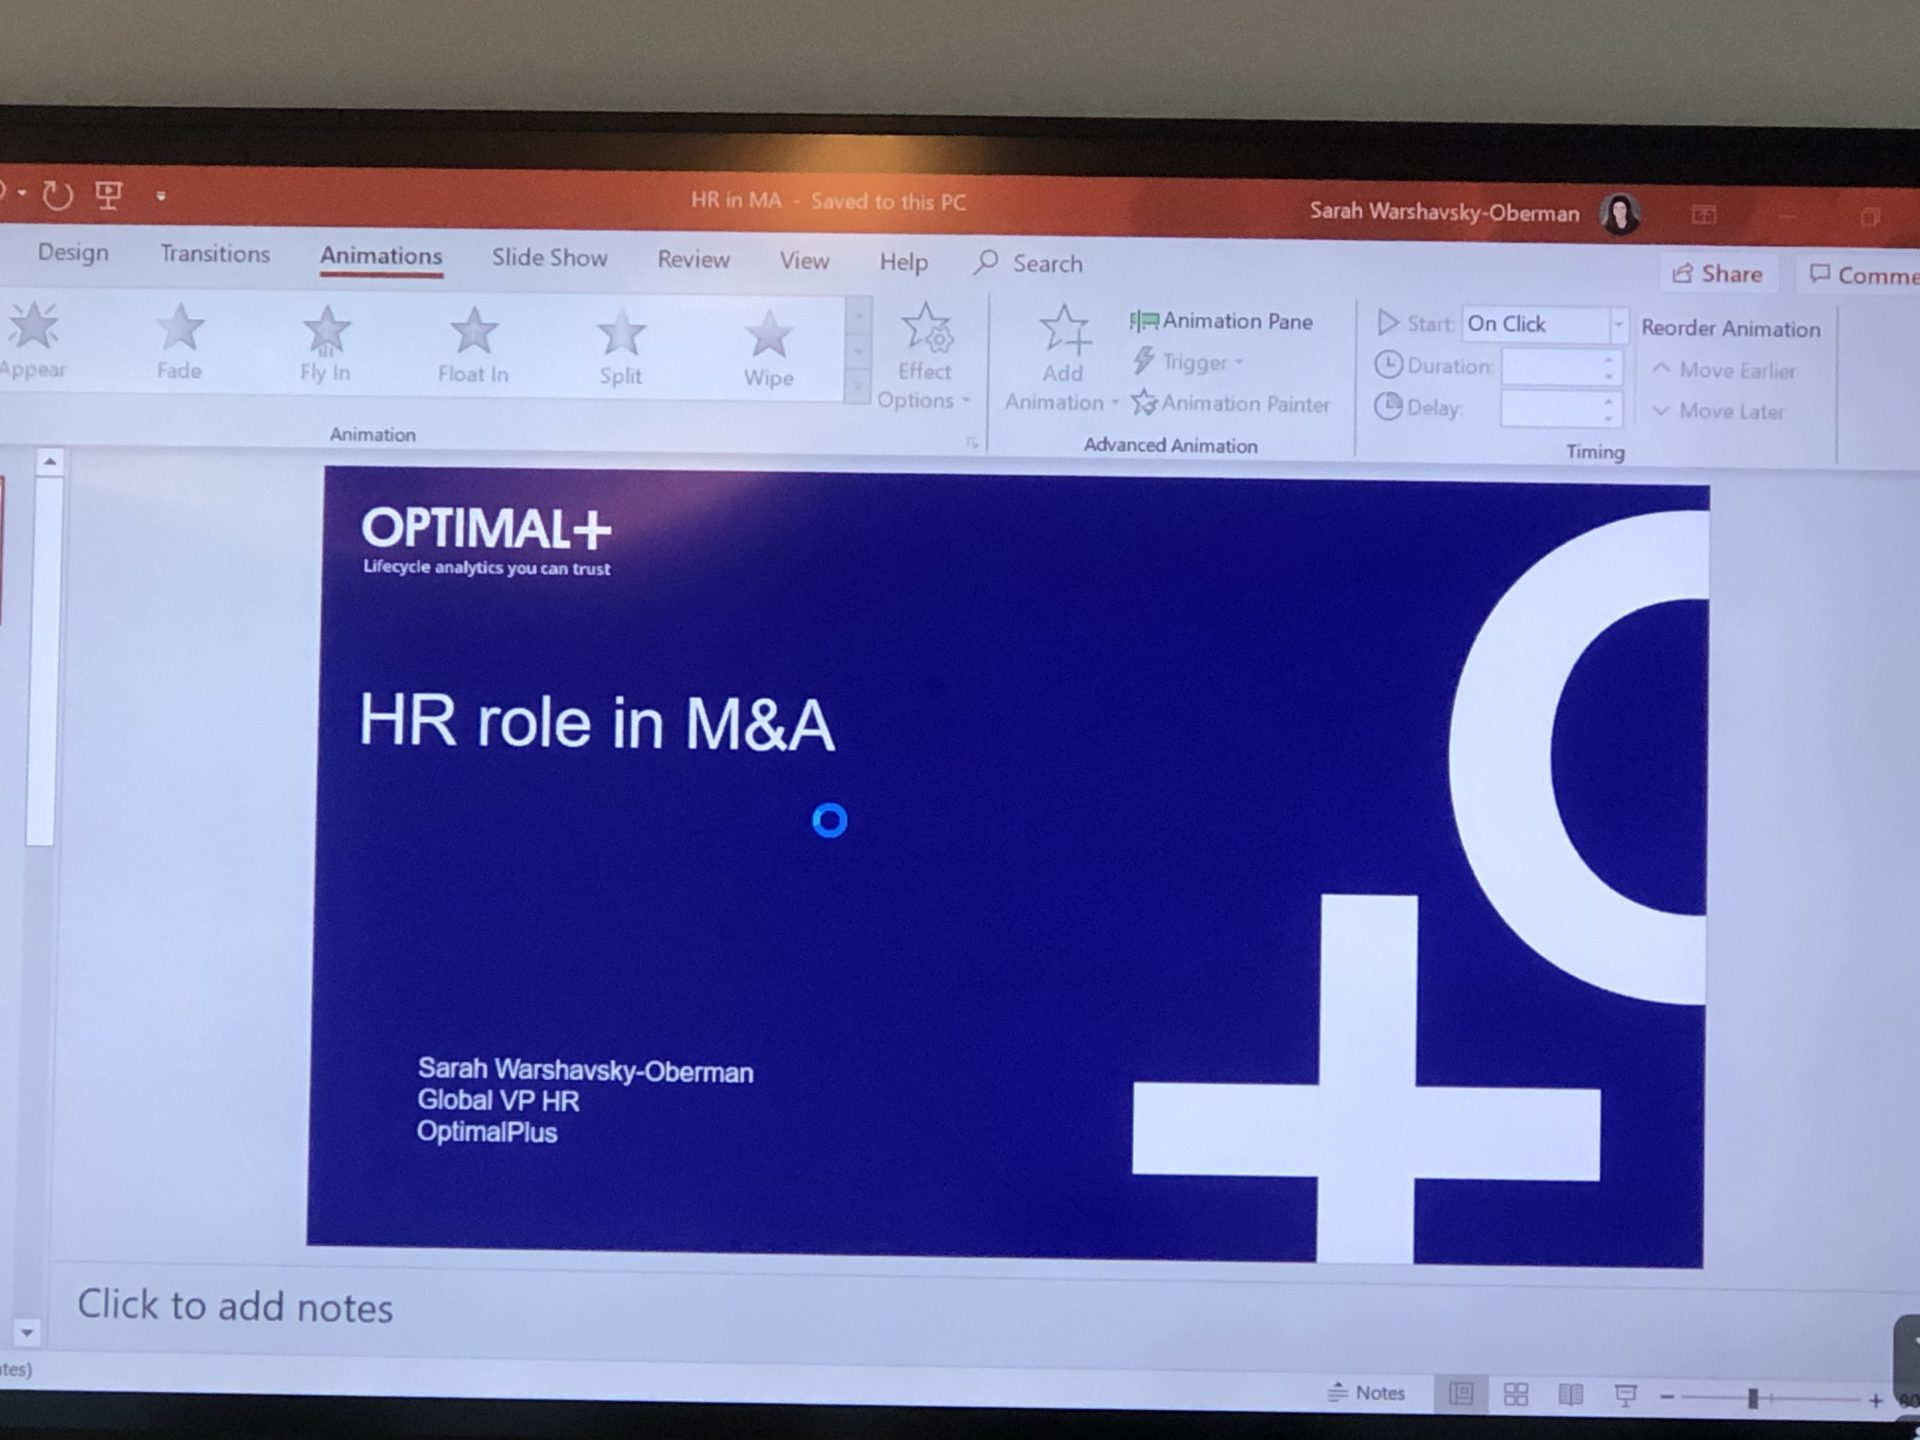Apply the Float In animation effect

point(473,347)
